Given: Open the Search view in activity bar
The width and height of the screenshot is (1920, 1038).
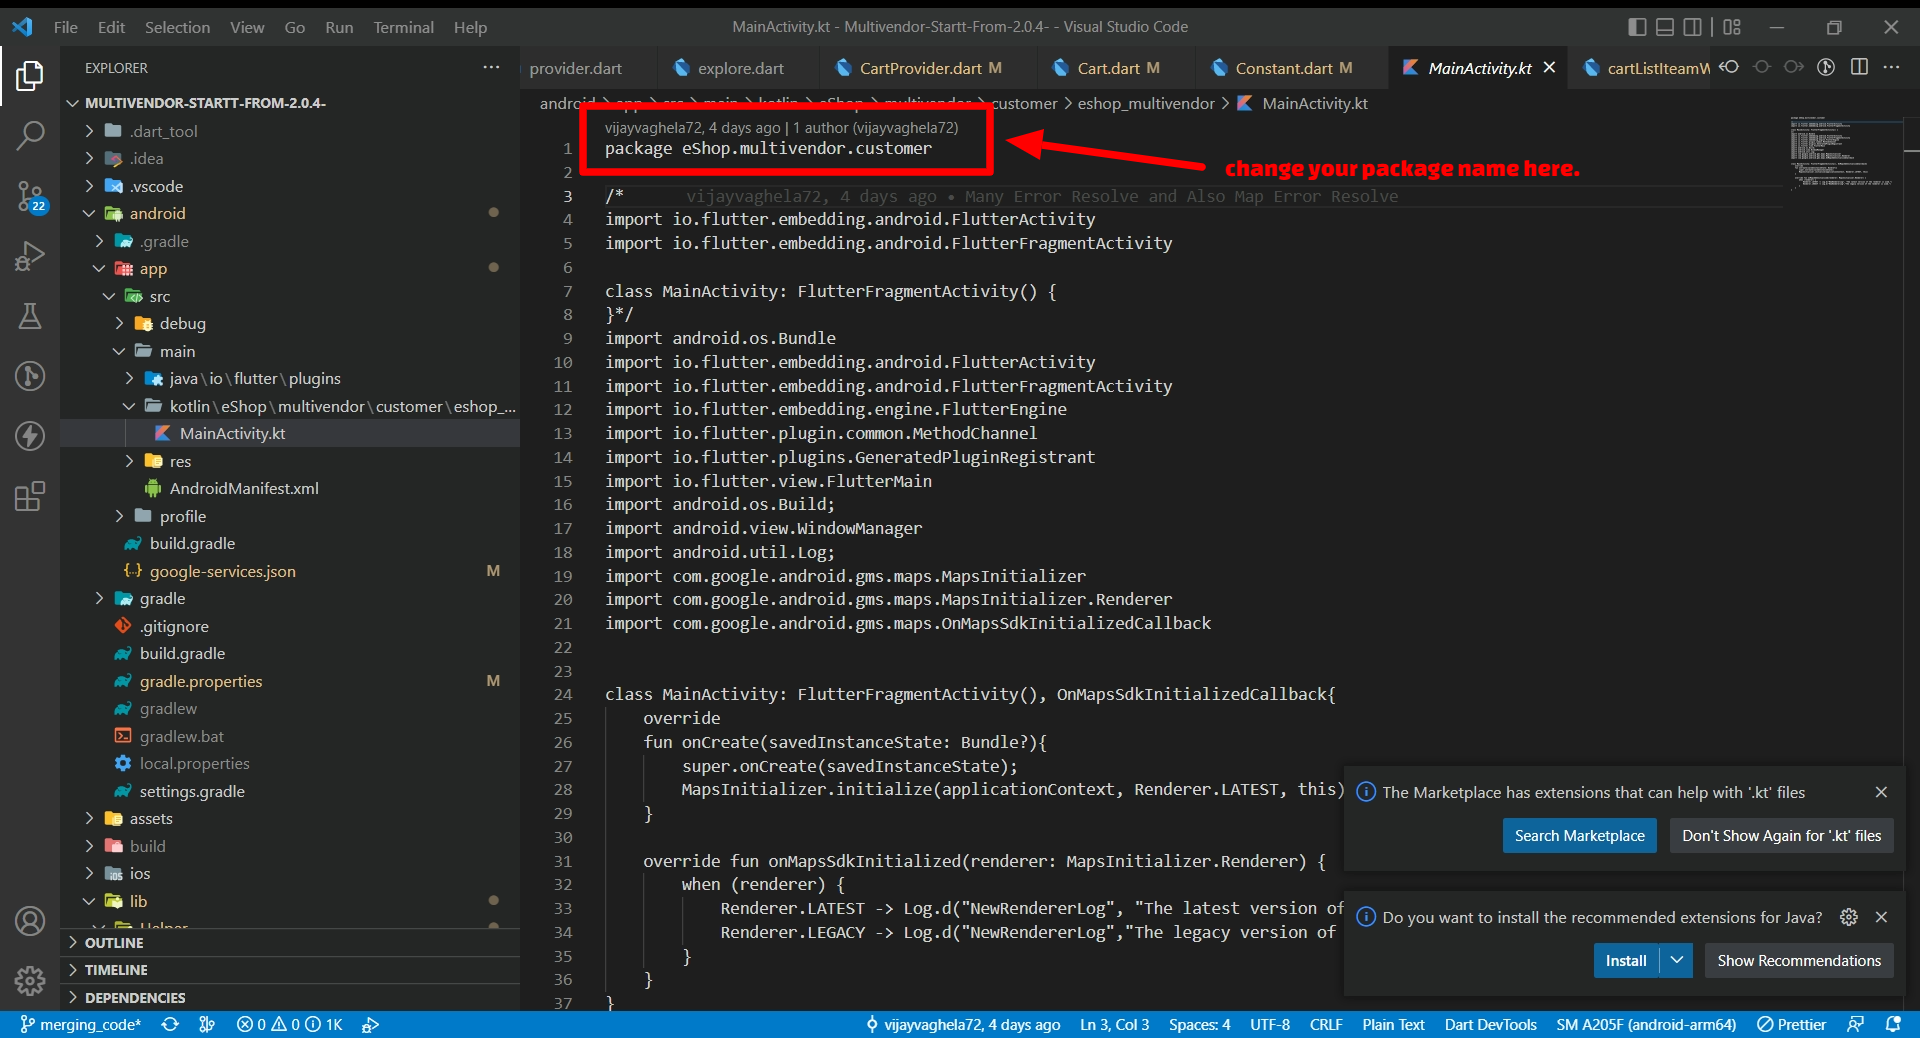Looking at the screenshot, I should [x=30, y=135].
